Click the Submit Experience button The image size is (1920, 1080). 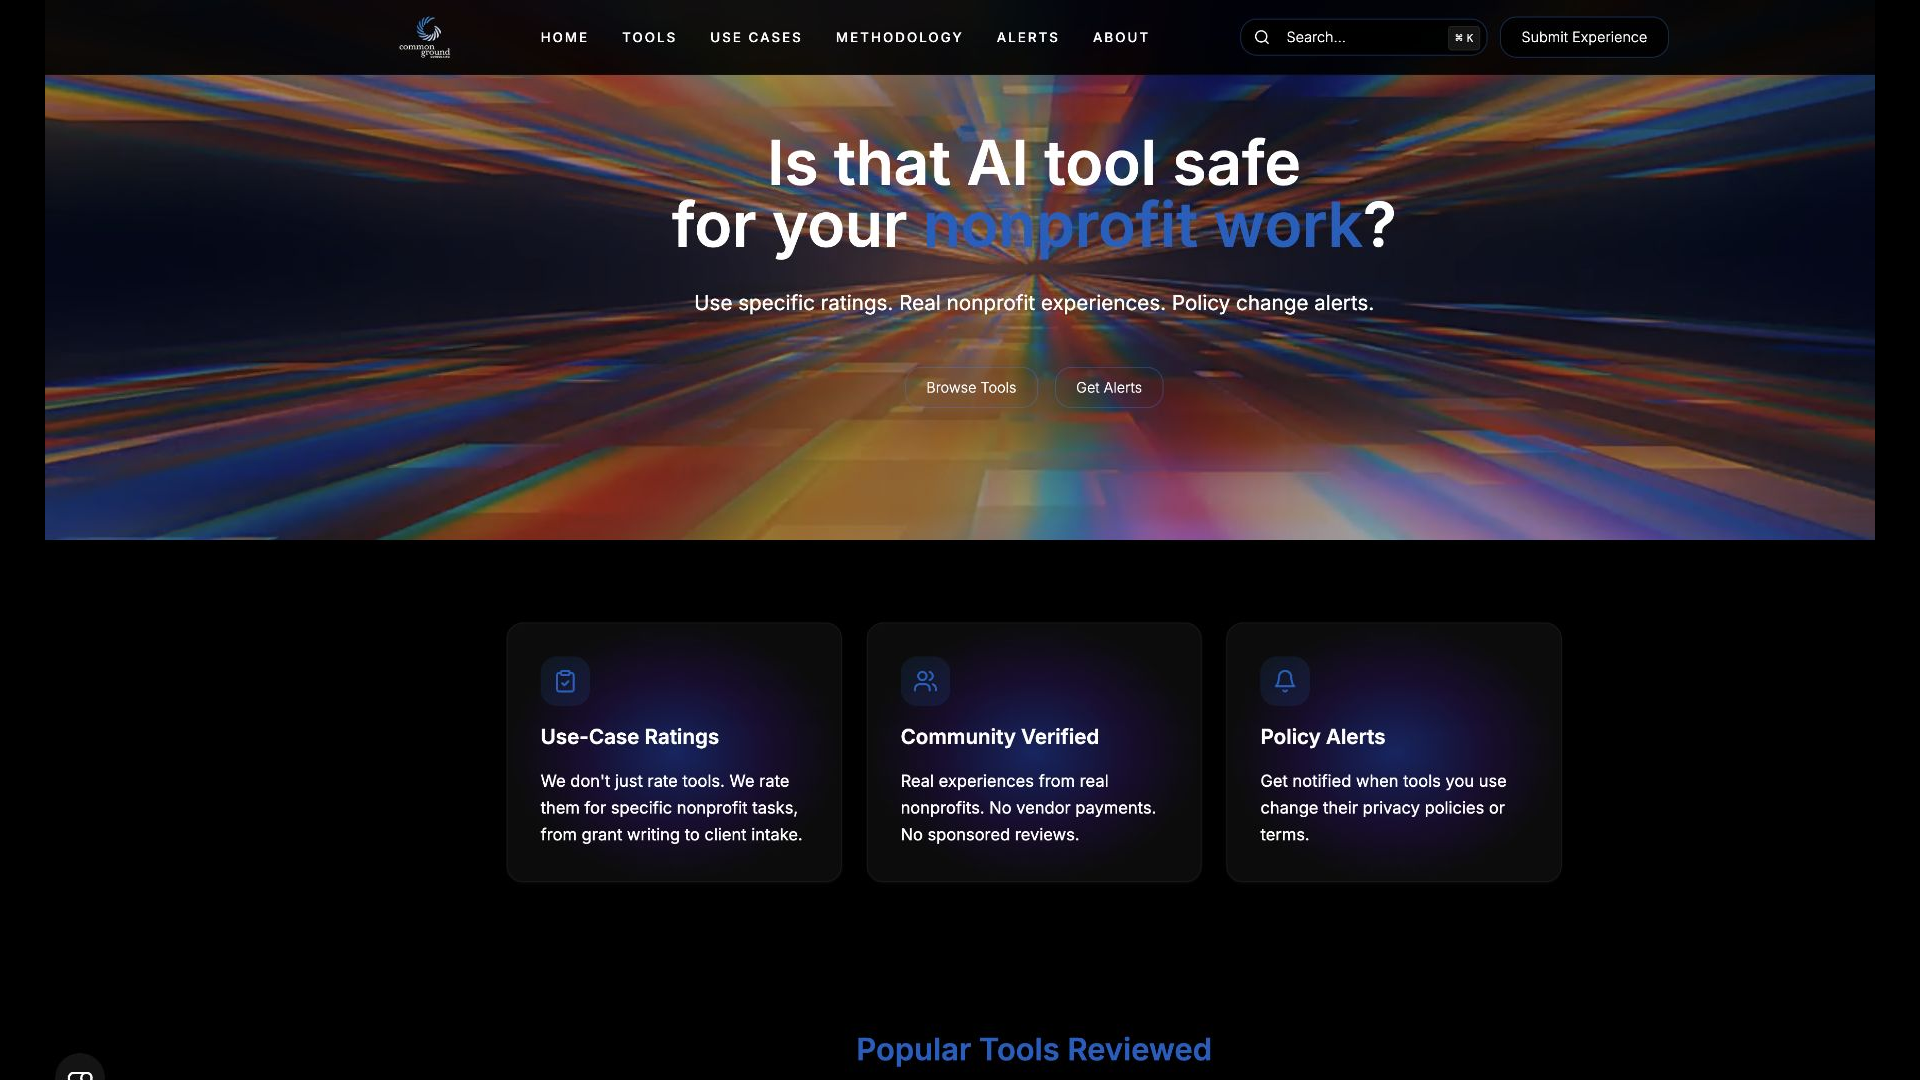coord(1584,37)
